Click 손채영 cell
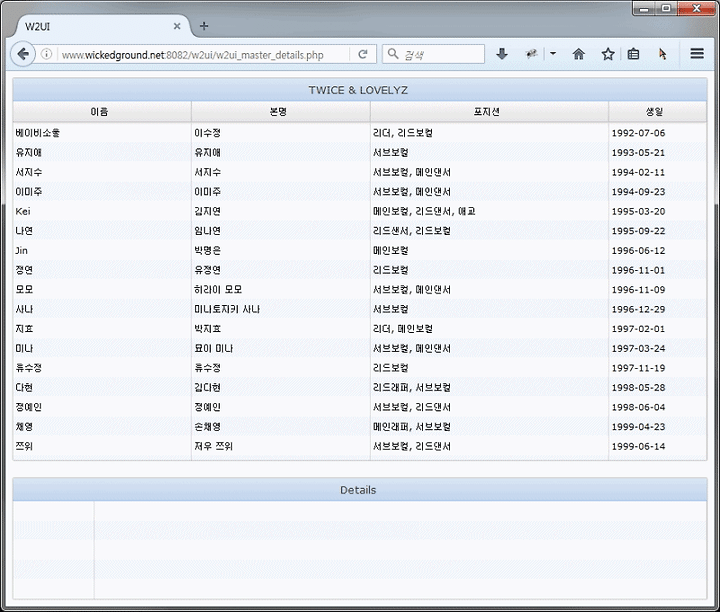Viewport: 720px width, 612px height. (281, 427)
